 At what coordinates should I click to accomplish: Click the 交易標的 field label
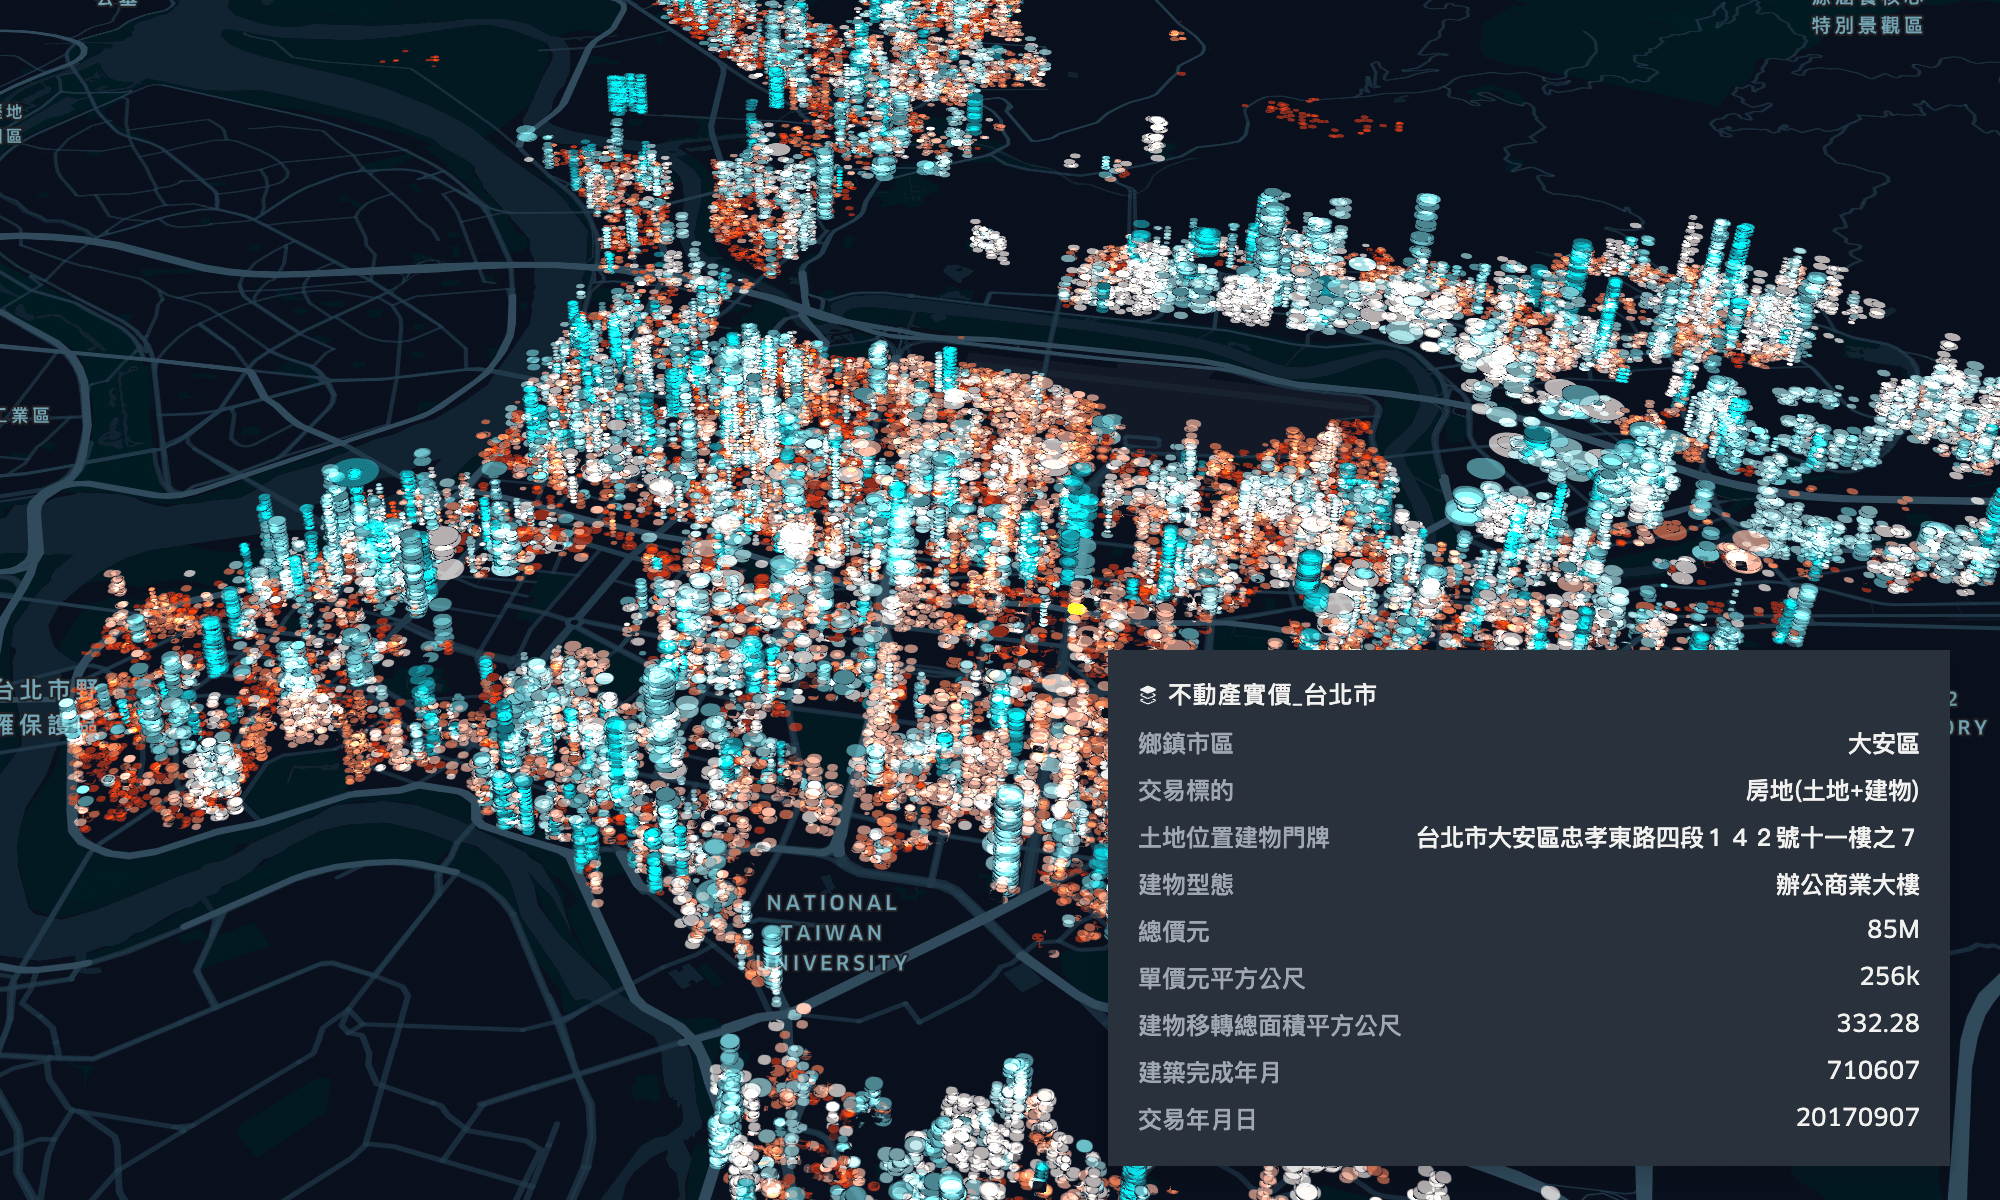pyautogui.click(x=1185, y=790)
